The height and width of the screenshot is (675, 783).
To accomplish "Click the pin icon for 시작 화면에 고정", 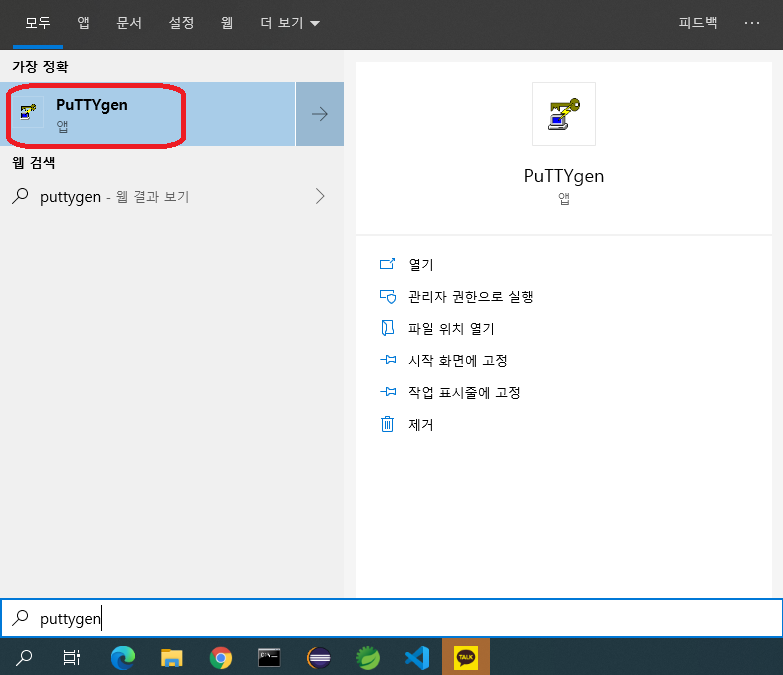I will (x=388, y=360).
